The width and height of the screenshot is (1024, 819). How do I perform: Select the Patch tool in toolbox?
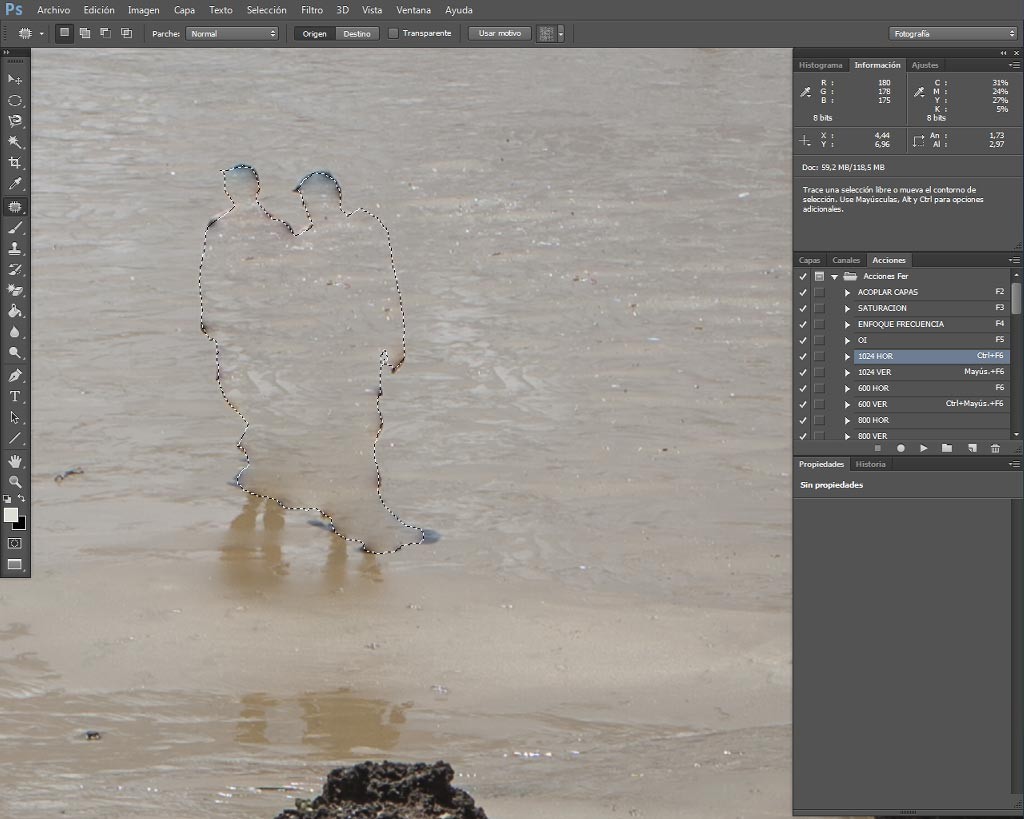14,206
